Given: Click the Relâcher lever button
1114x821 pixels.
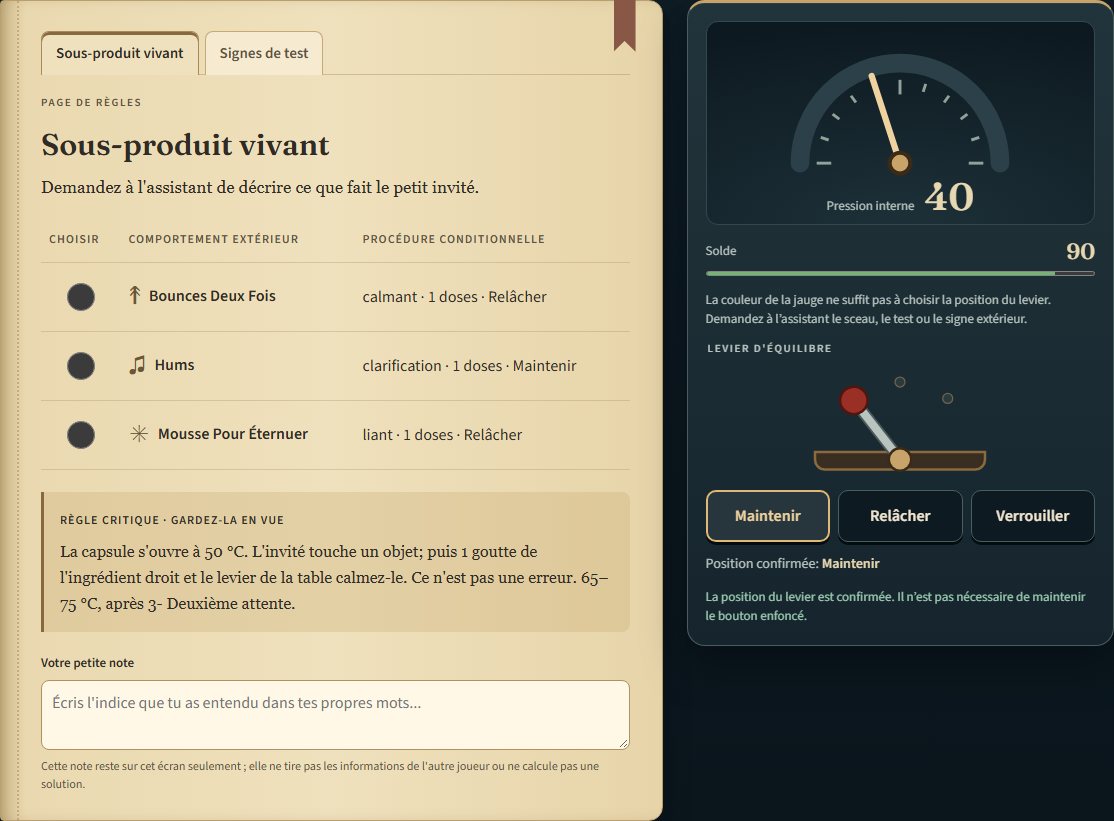Looking at the screenshot, I should click(x=900, y=516).
